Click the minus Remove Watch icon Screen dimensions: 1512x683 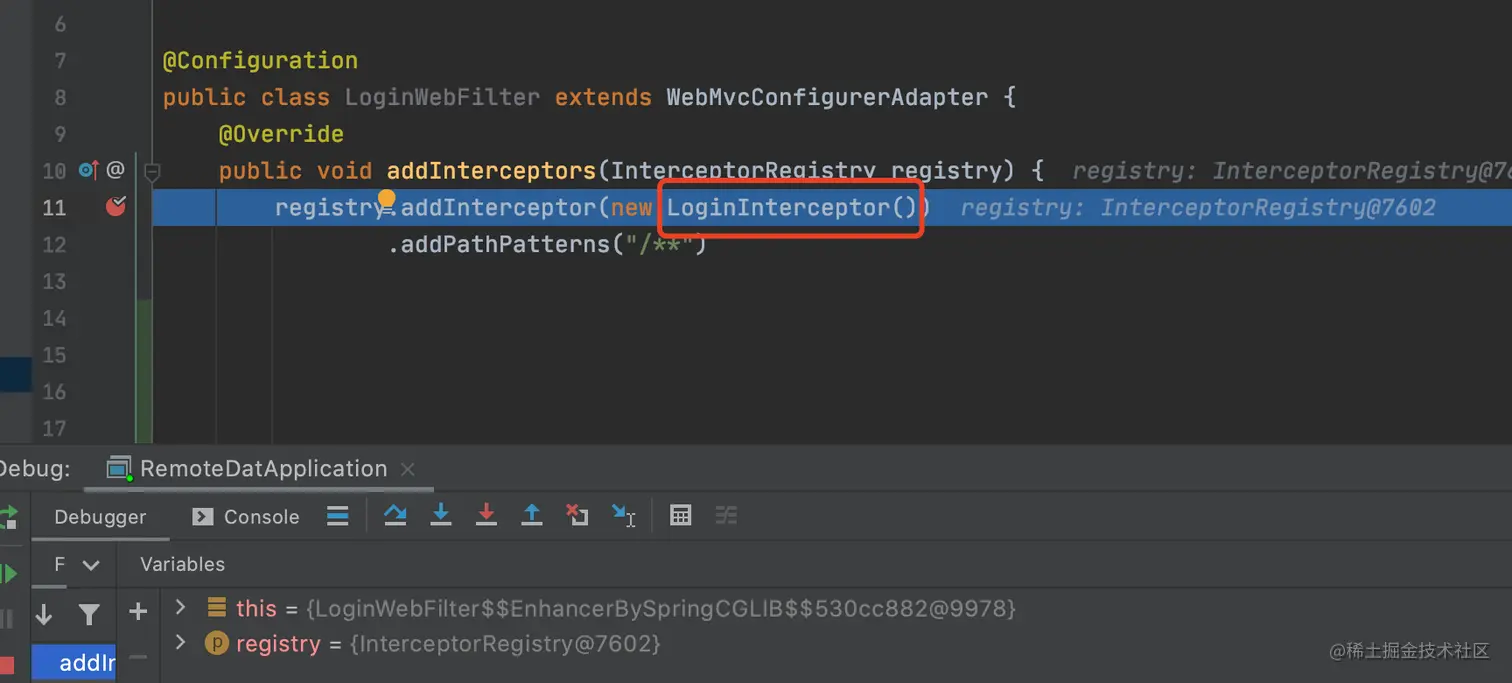(138, 657)
